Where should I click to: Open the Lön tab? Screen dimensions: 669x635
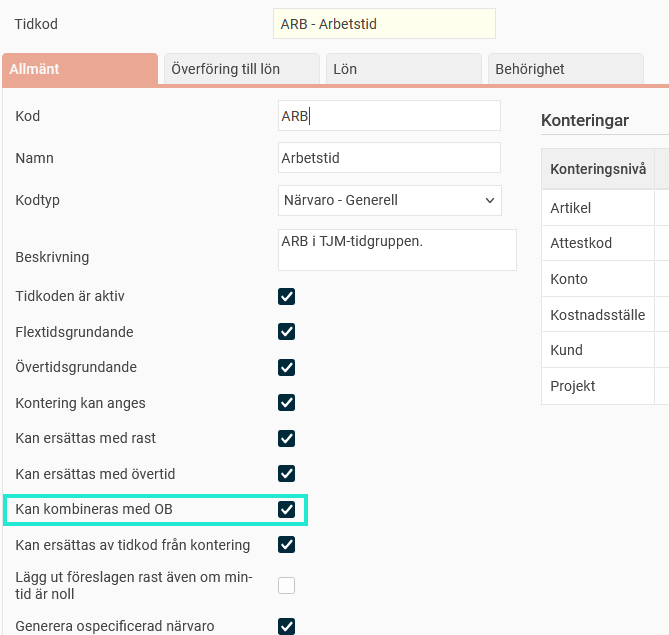click(404, 69)
